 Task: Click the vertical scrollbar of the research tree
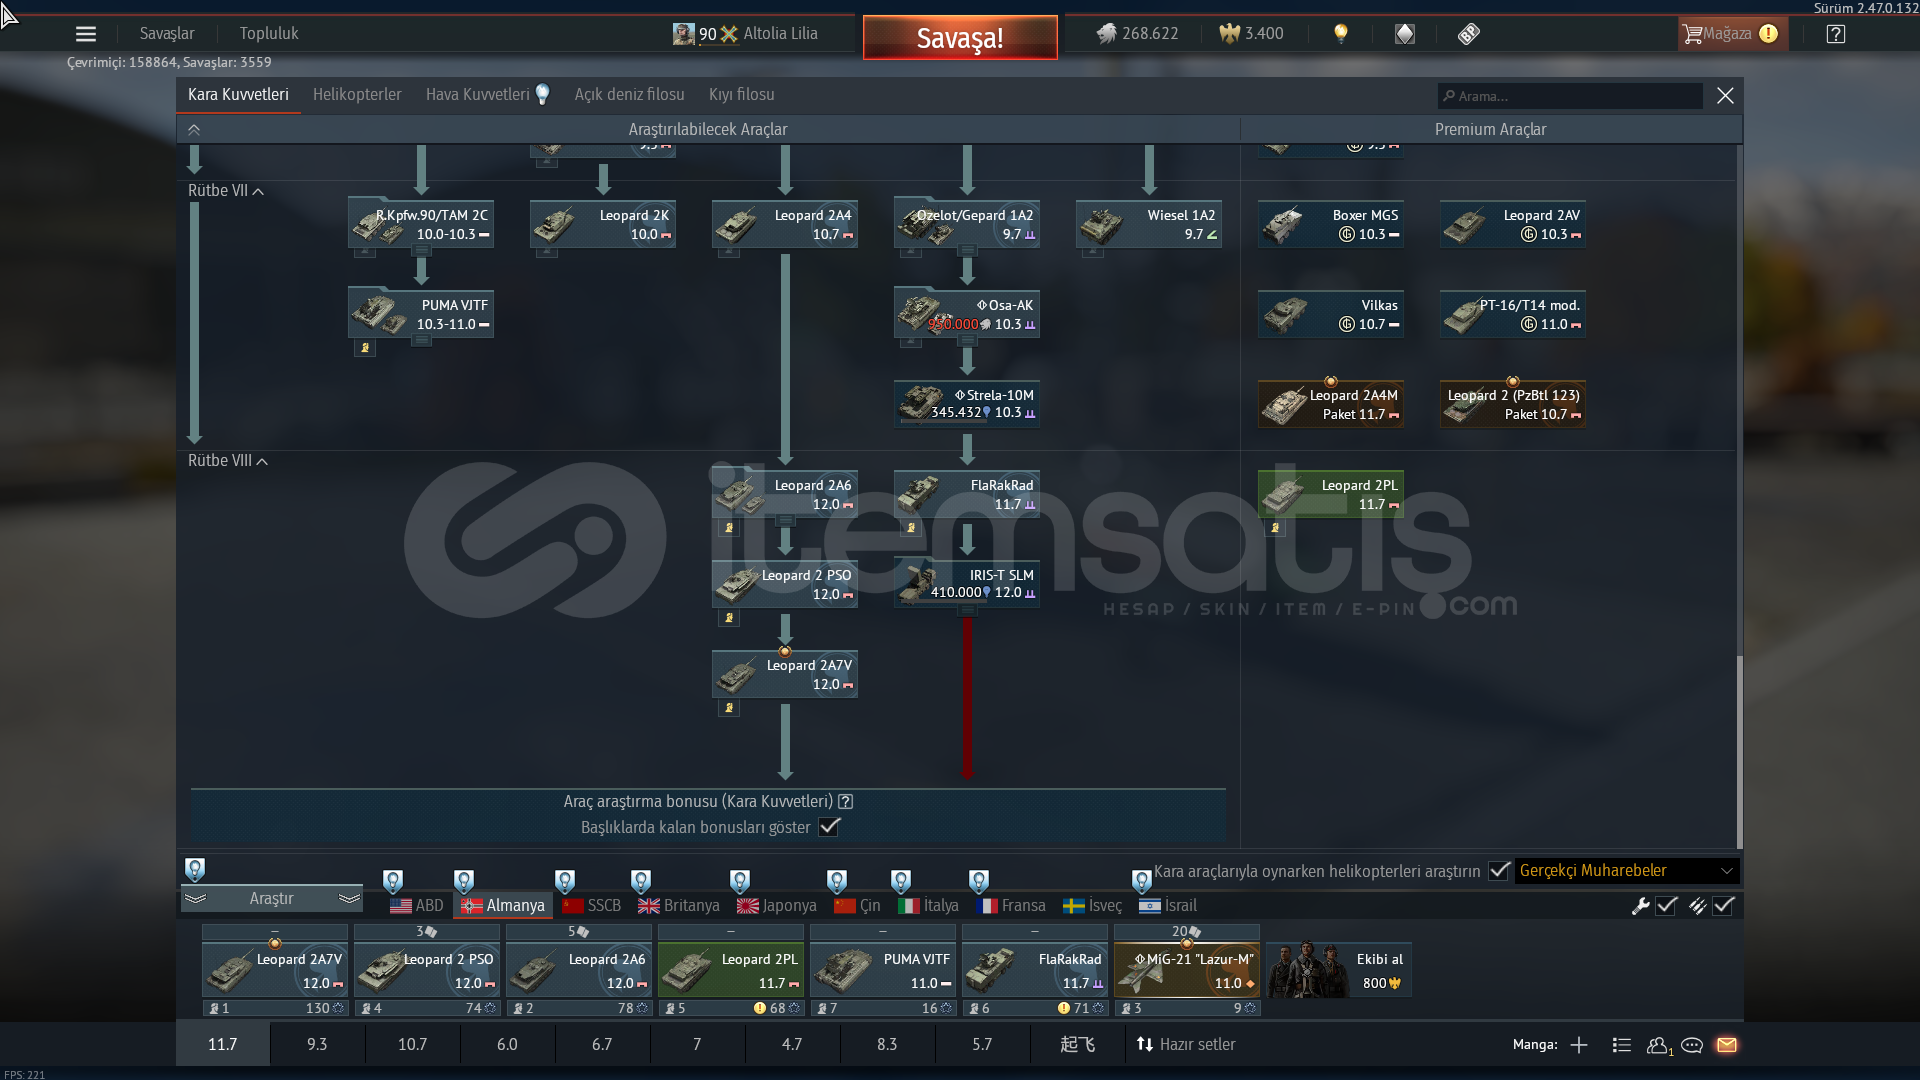pyautogui.click(x=1739, y=752)
